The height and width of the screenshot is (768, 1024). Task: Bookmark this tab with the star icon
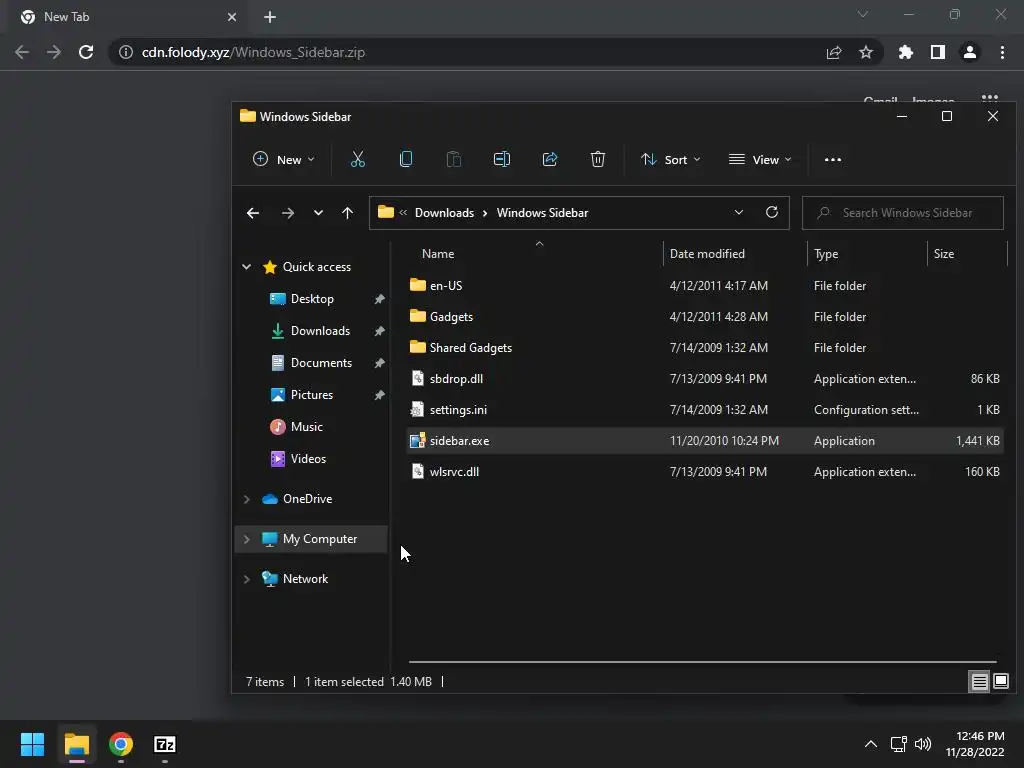(866, 52)
